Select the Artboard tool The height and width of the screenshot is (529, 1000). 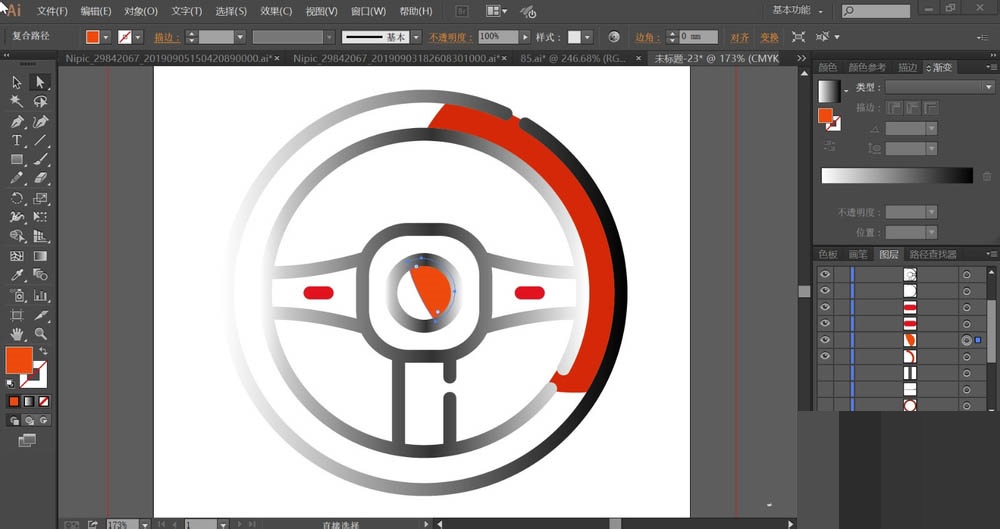point(17,315)
